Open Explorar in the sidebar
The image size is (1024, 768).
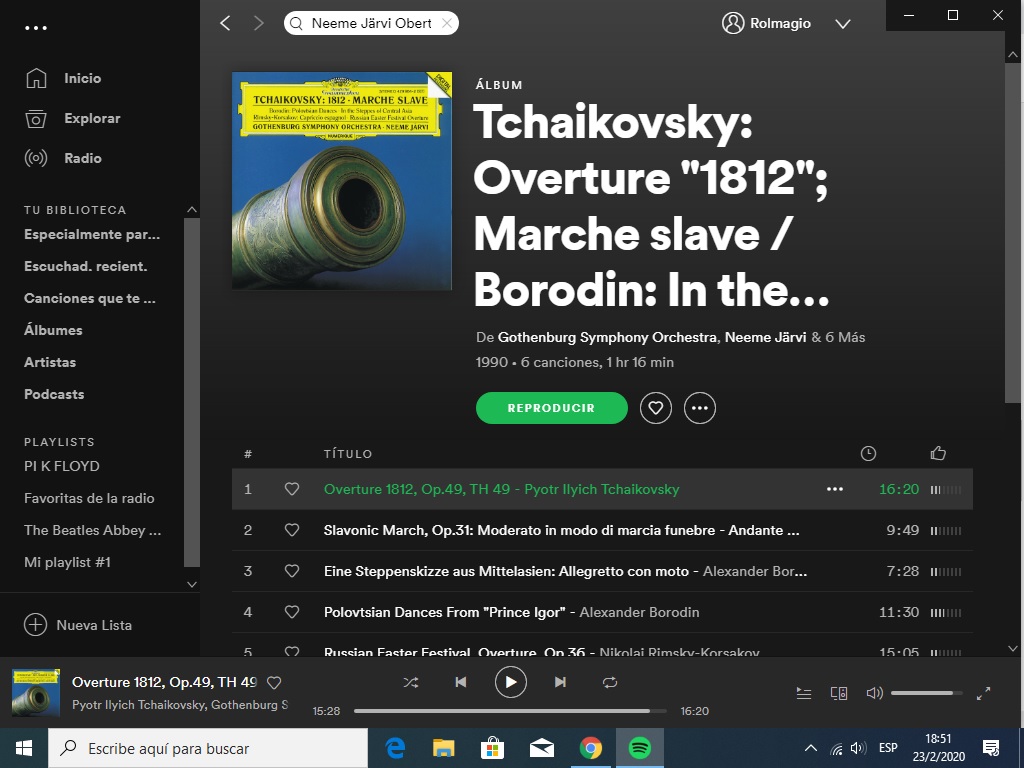click(72, 118)
